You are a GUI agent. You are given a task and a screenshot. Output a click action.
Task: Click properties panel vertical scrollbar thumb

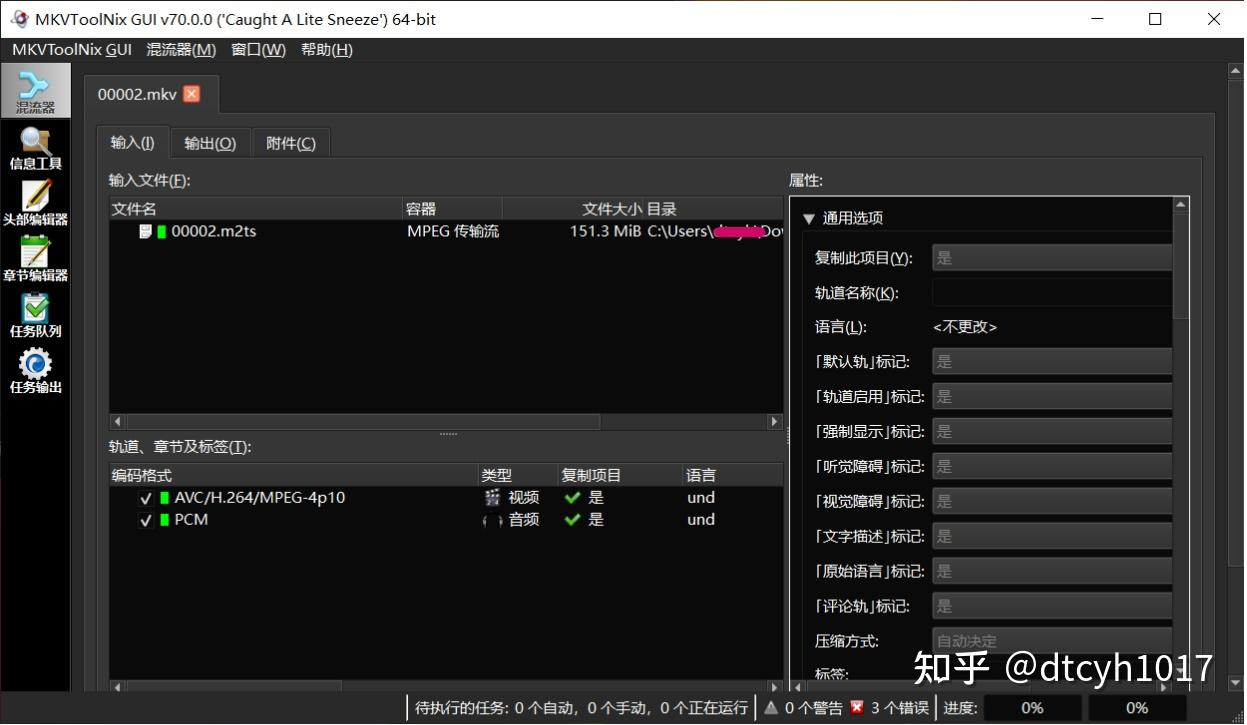coord(1181,265)
